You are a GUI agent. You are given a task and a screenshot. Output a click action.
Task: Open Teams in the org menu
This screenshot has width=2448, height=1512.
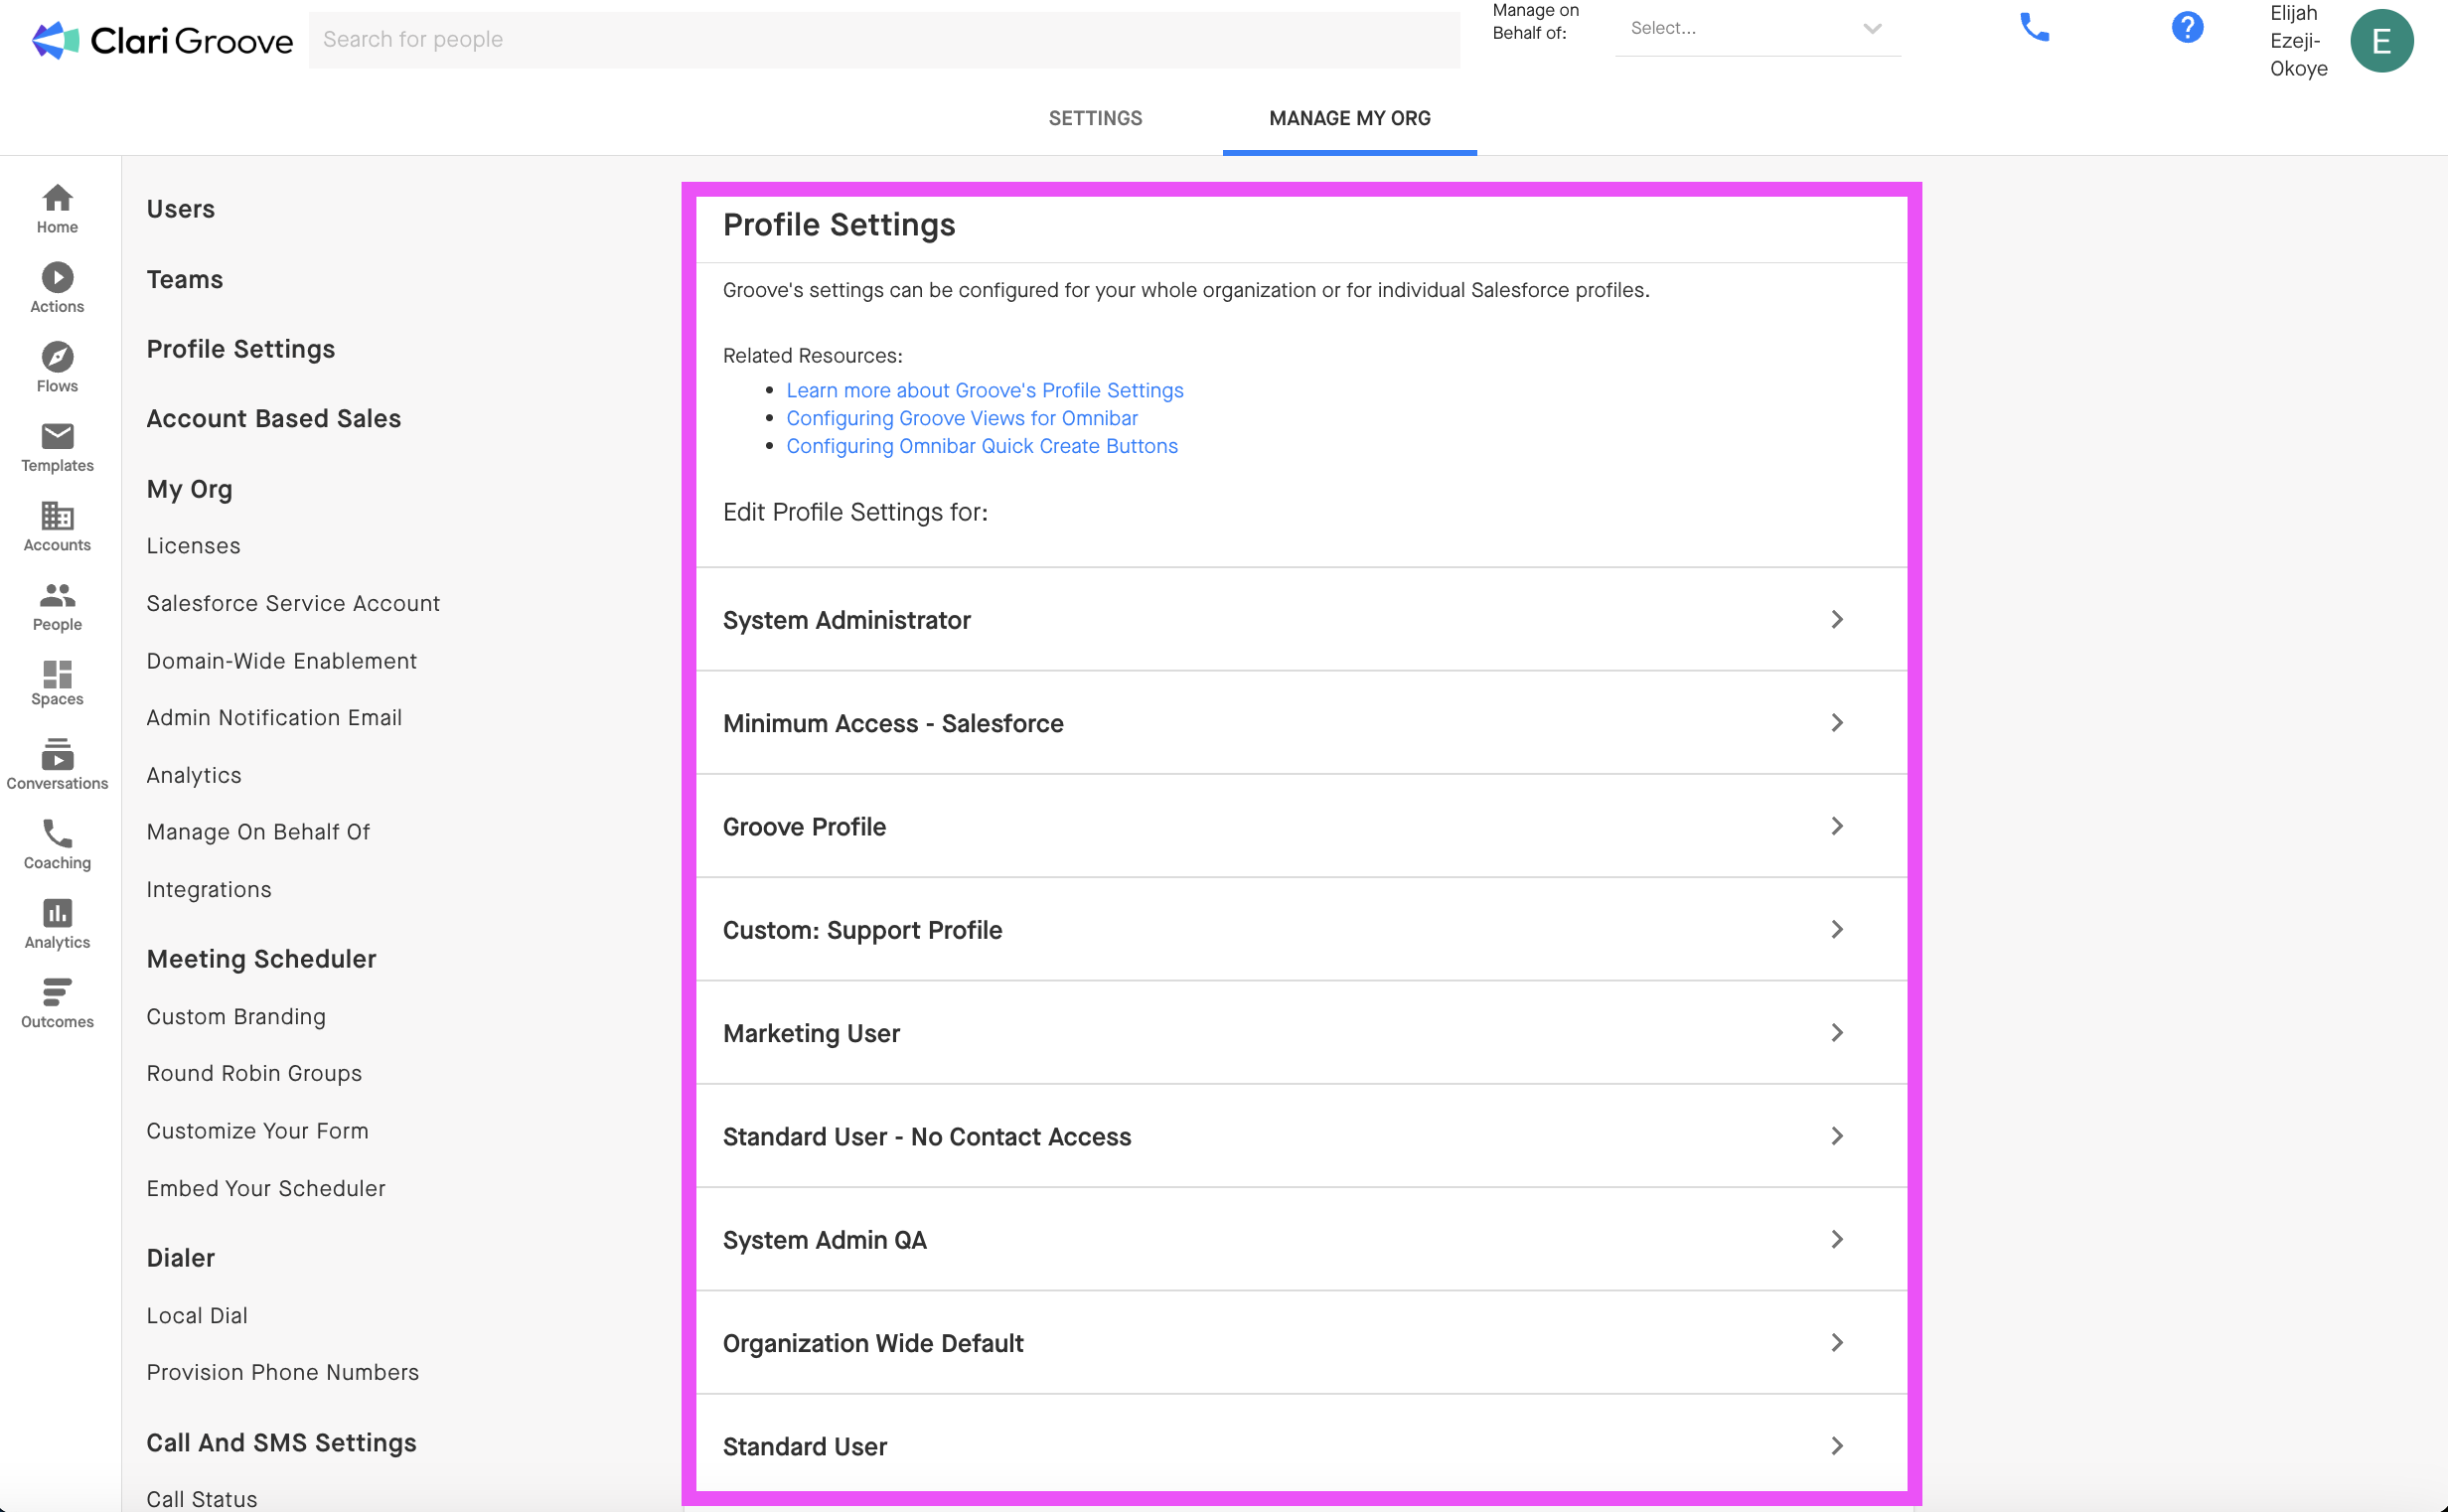185,279
